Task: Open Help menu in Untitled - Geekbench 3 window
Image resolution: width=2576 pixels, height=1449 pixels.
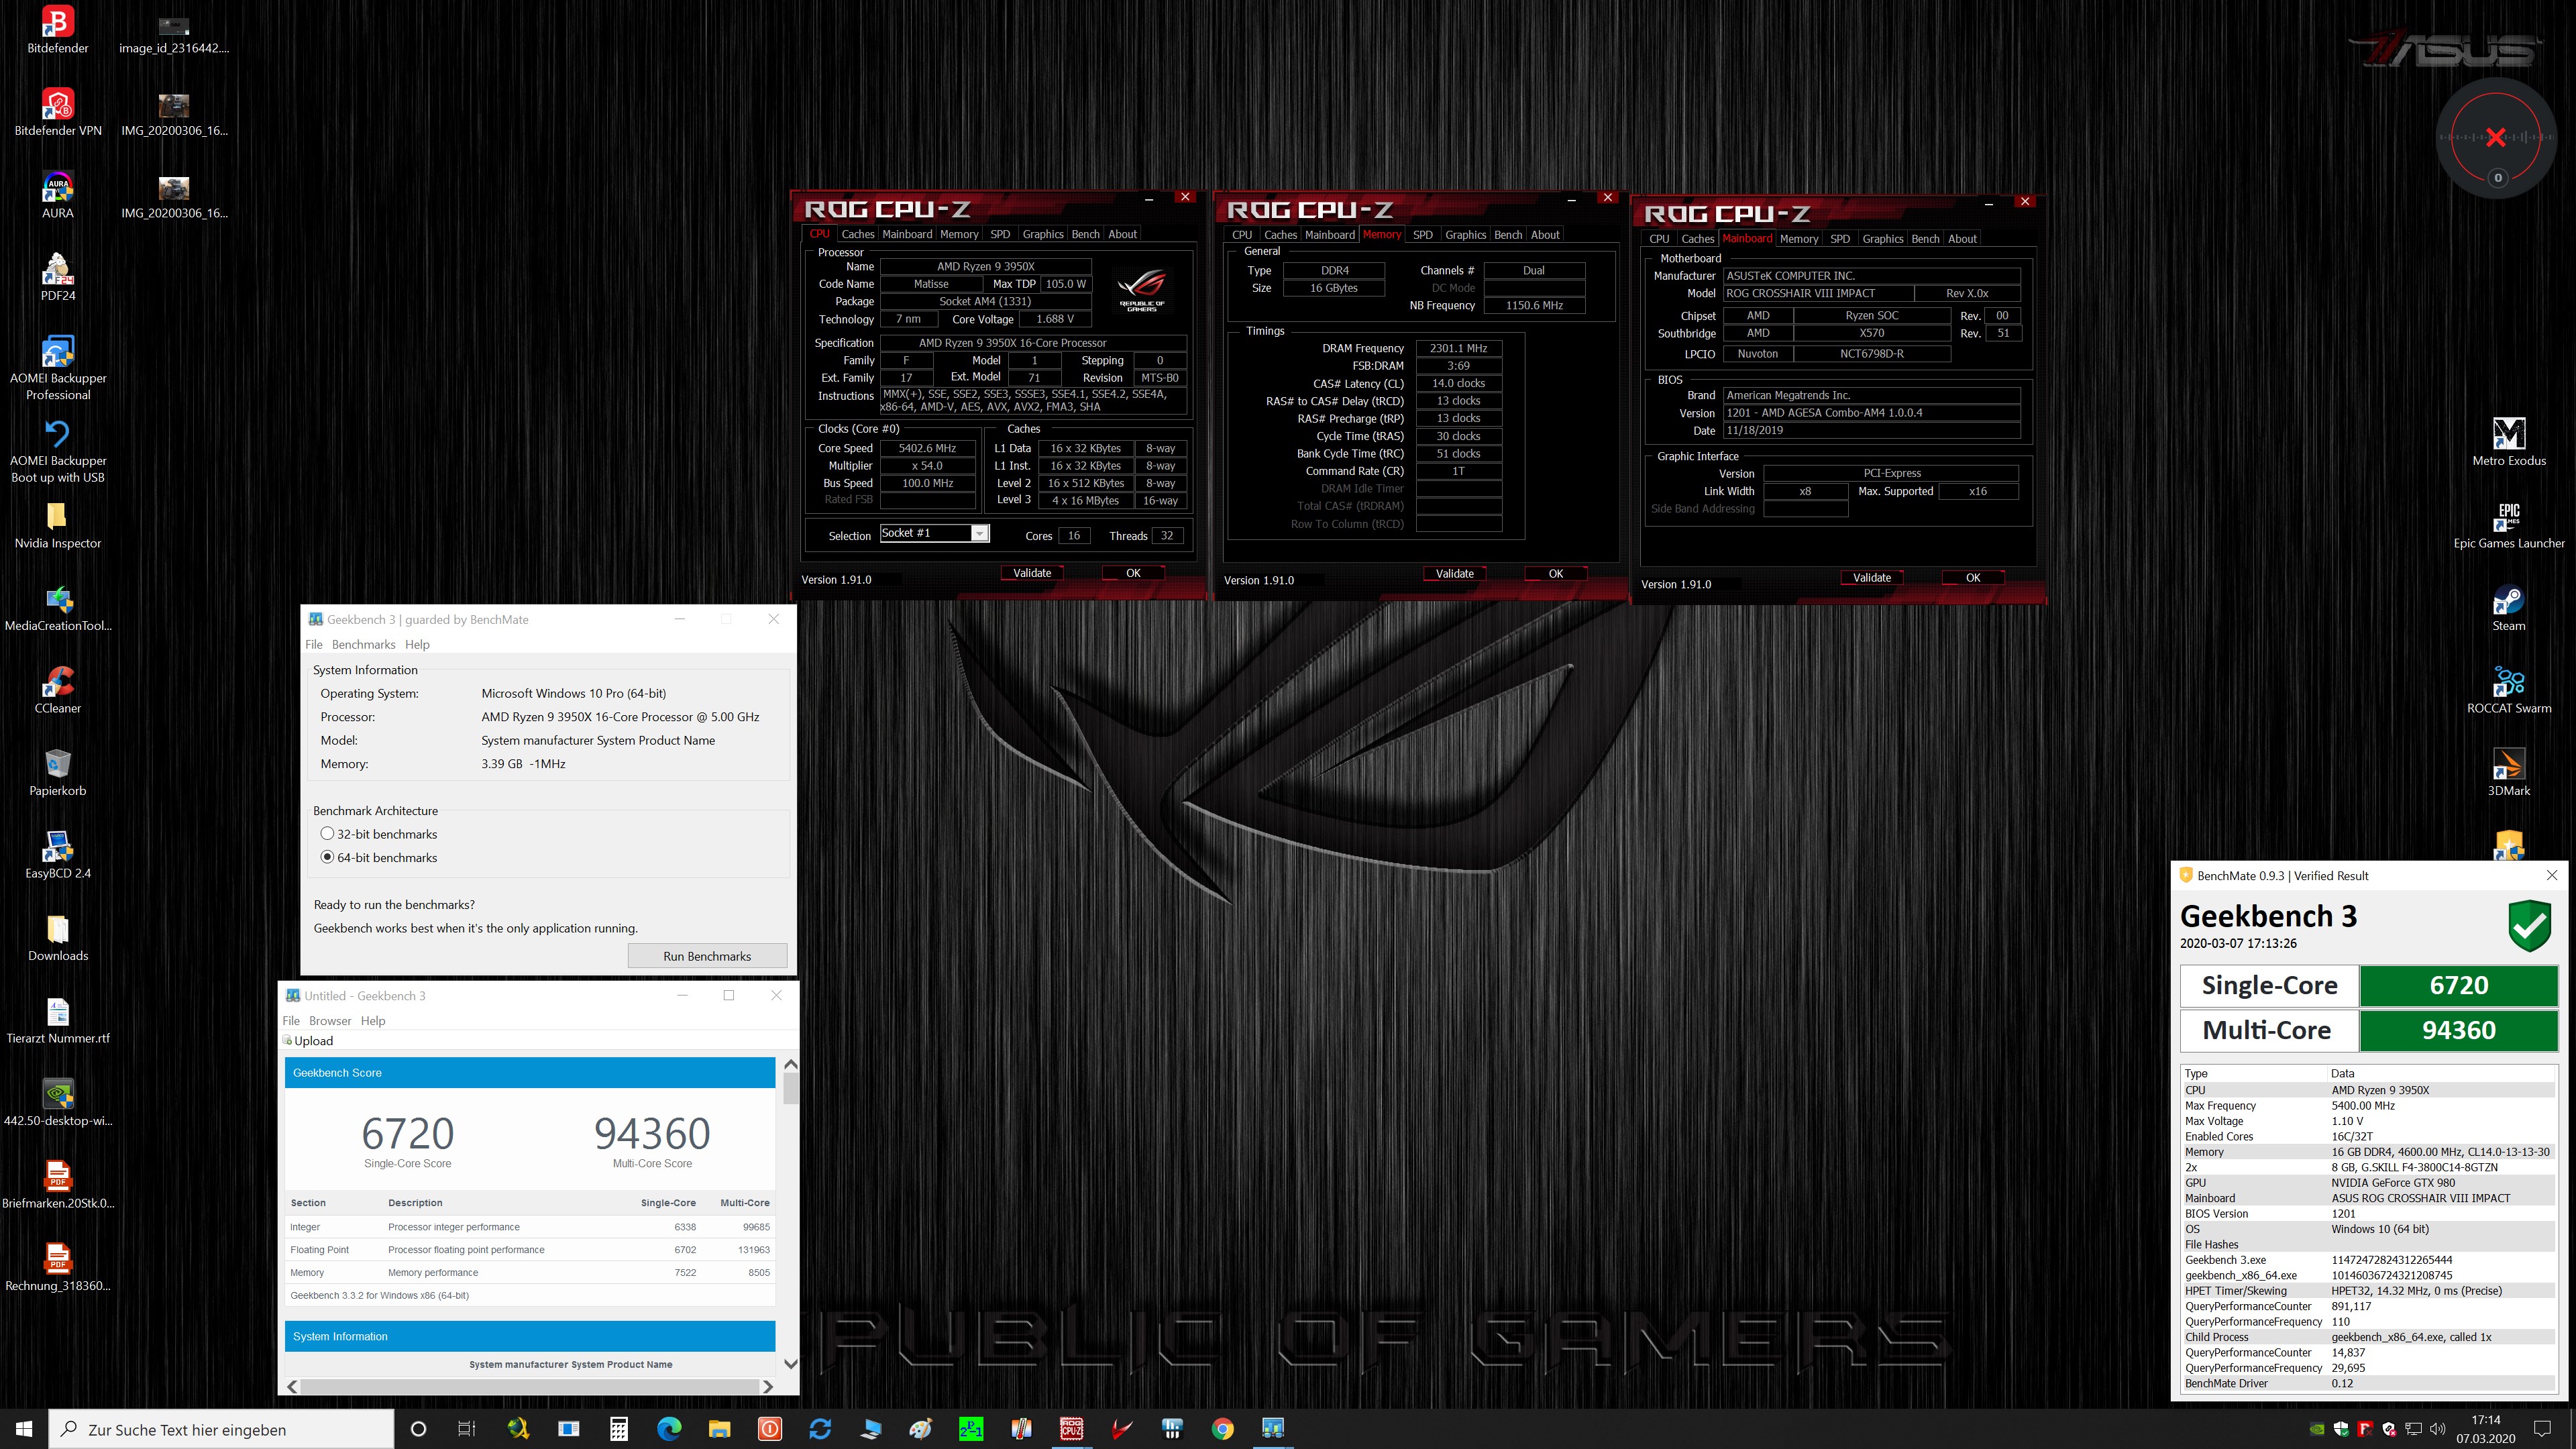Action: click(x=373, y=1021)
